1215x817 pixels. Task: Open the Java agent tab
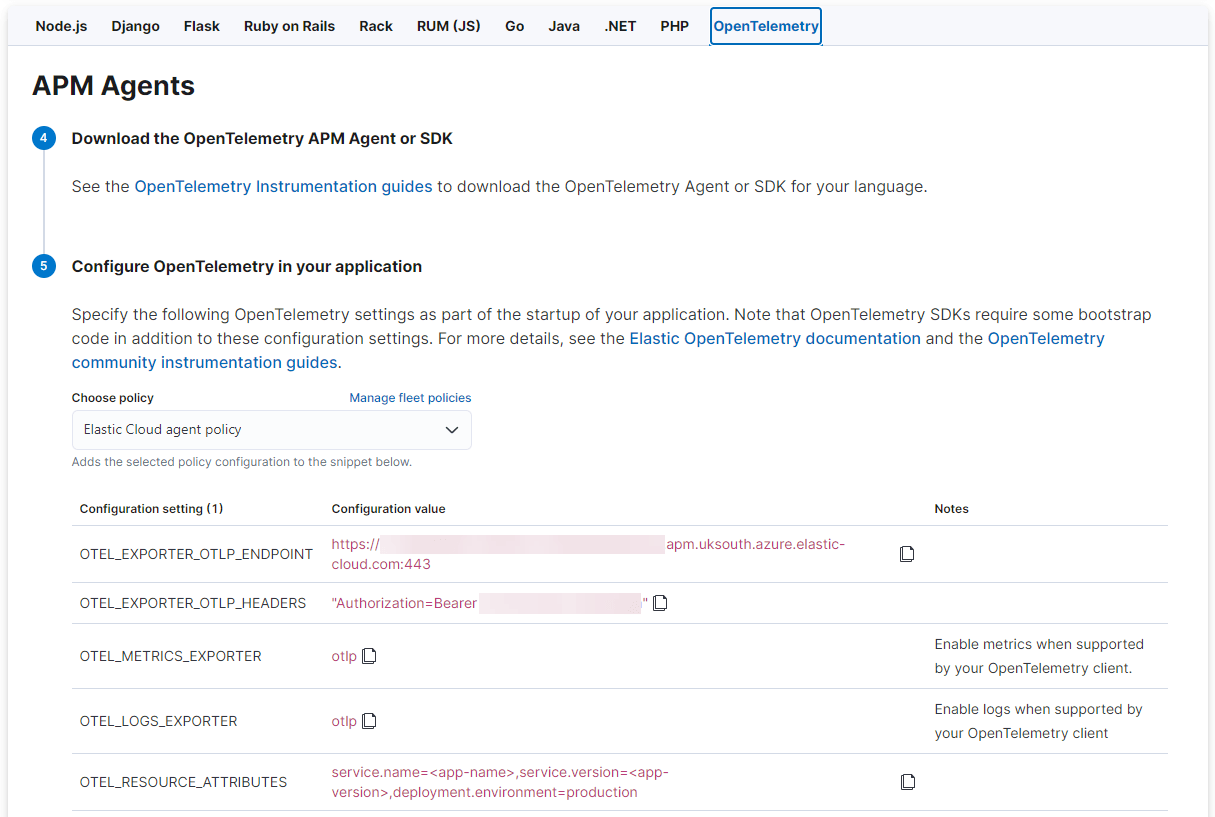[x=564, y=26]
